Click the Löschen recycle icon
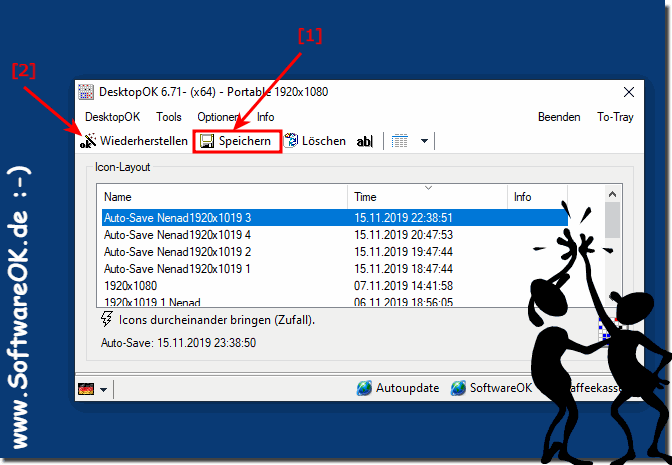Viewport: 672px width, 465px height. point(291,140)
